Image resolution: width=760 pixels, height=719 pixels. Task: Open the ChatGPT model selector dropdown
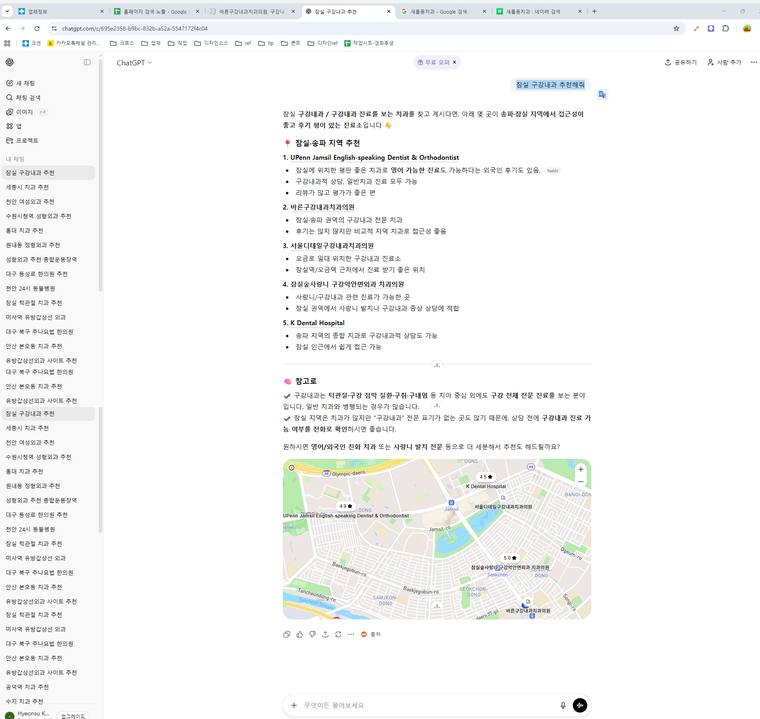pyautogui.click(x=134, y=63)
